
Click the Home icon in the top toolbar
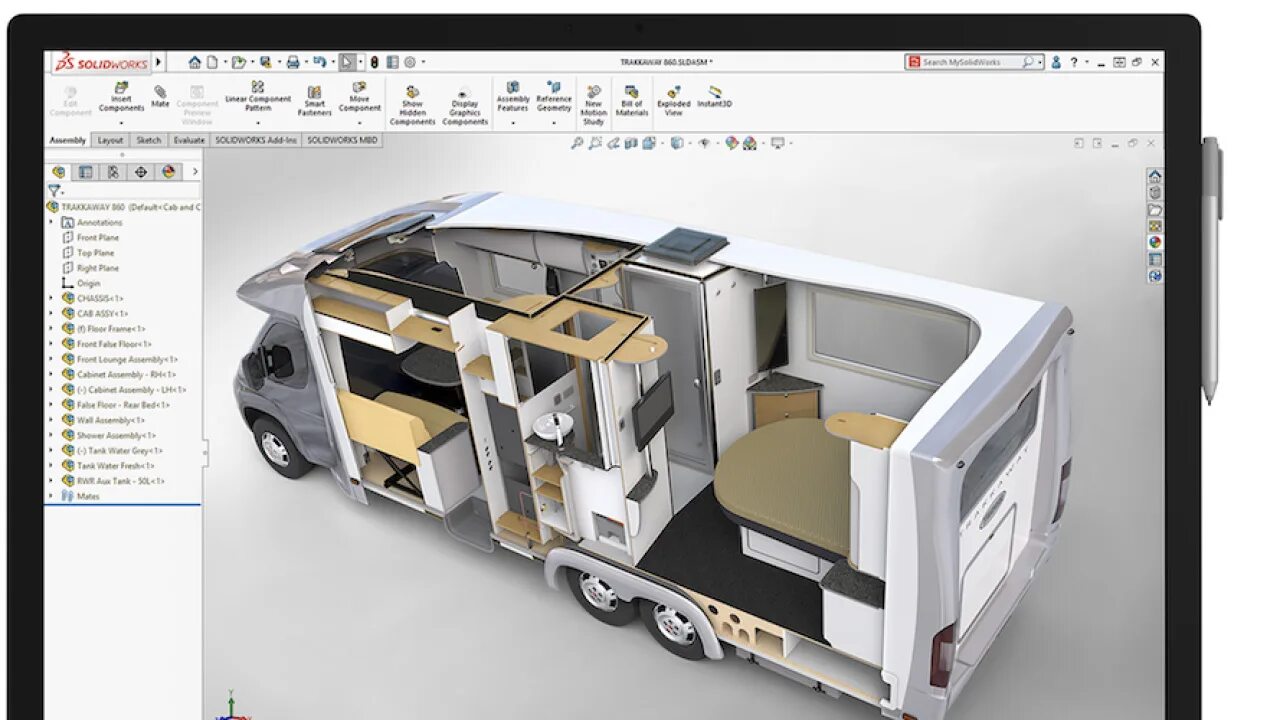point(195,62)
